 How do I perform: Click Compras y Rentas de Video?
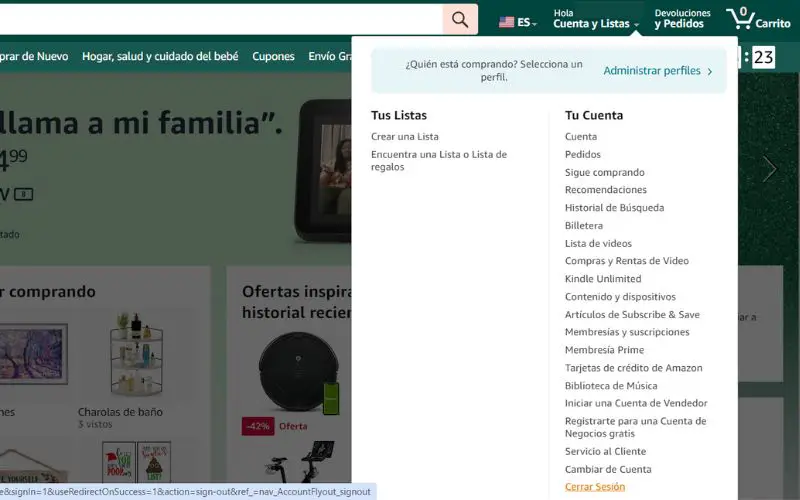(x=627, y=261)
